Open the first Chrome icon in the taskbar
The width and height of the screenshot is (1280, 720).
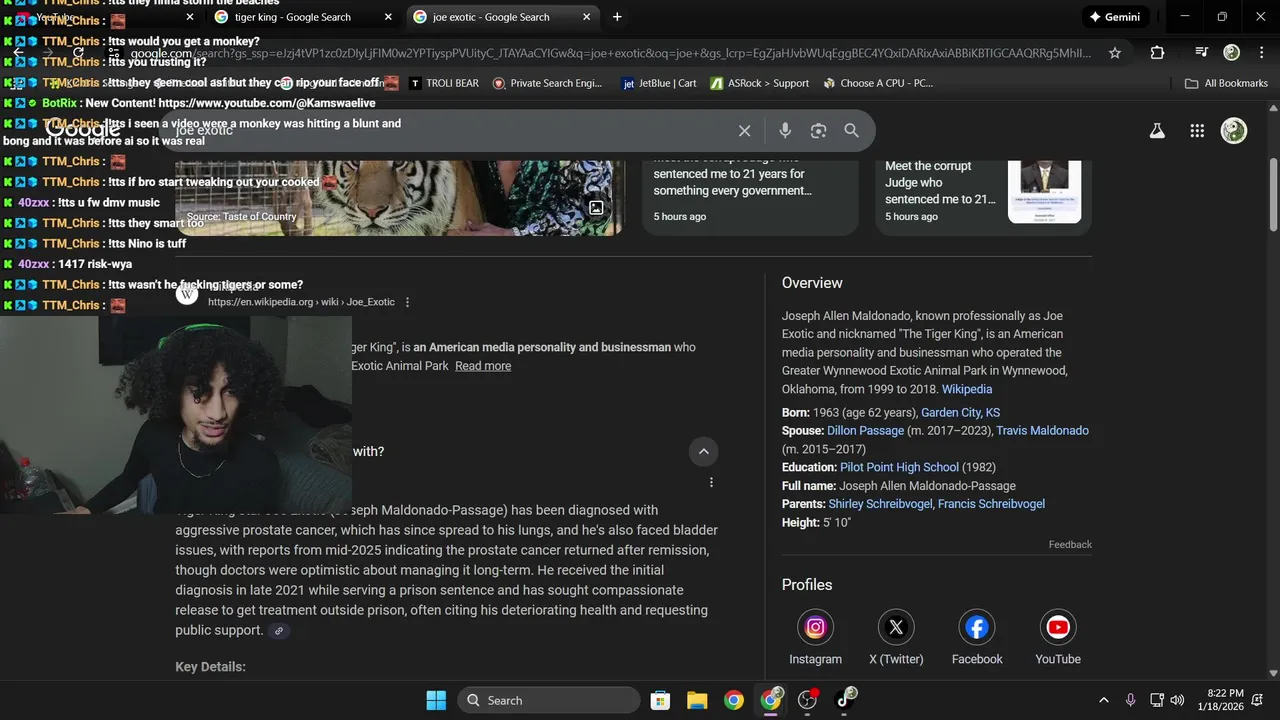point(734,700)
